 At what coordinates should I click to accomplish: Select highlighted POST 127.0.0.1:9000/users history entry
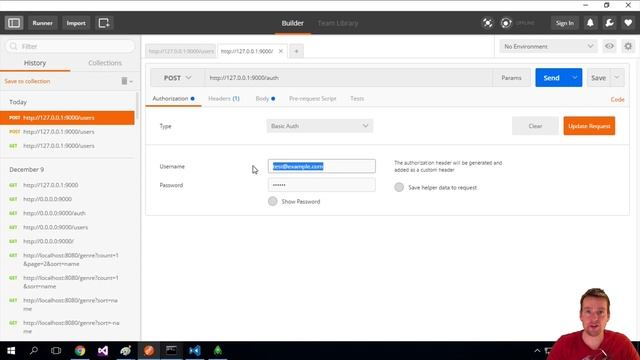[67, 118]
